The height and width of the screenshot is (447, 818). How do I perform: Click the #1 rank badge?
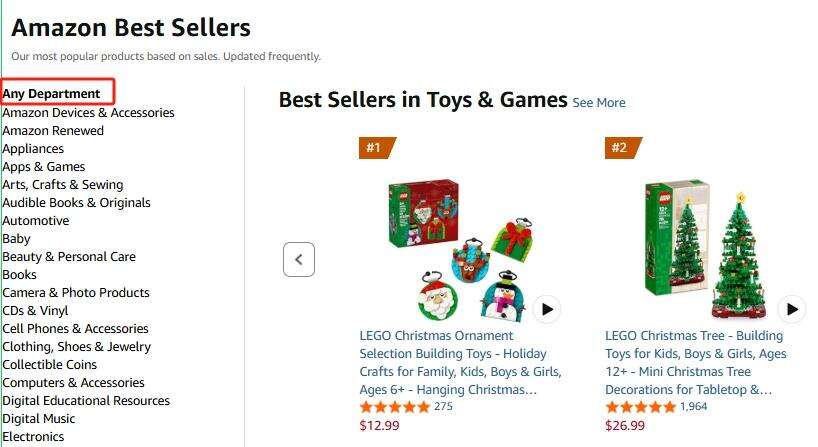click(376, 148)
